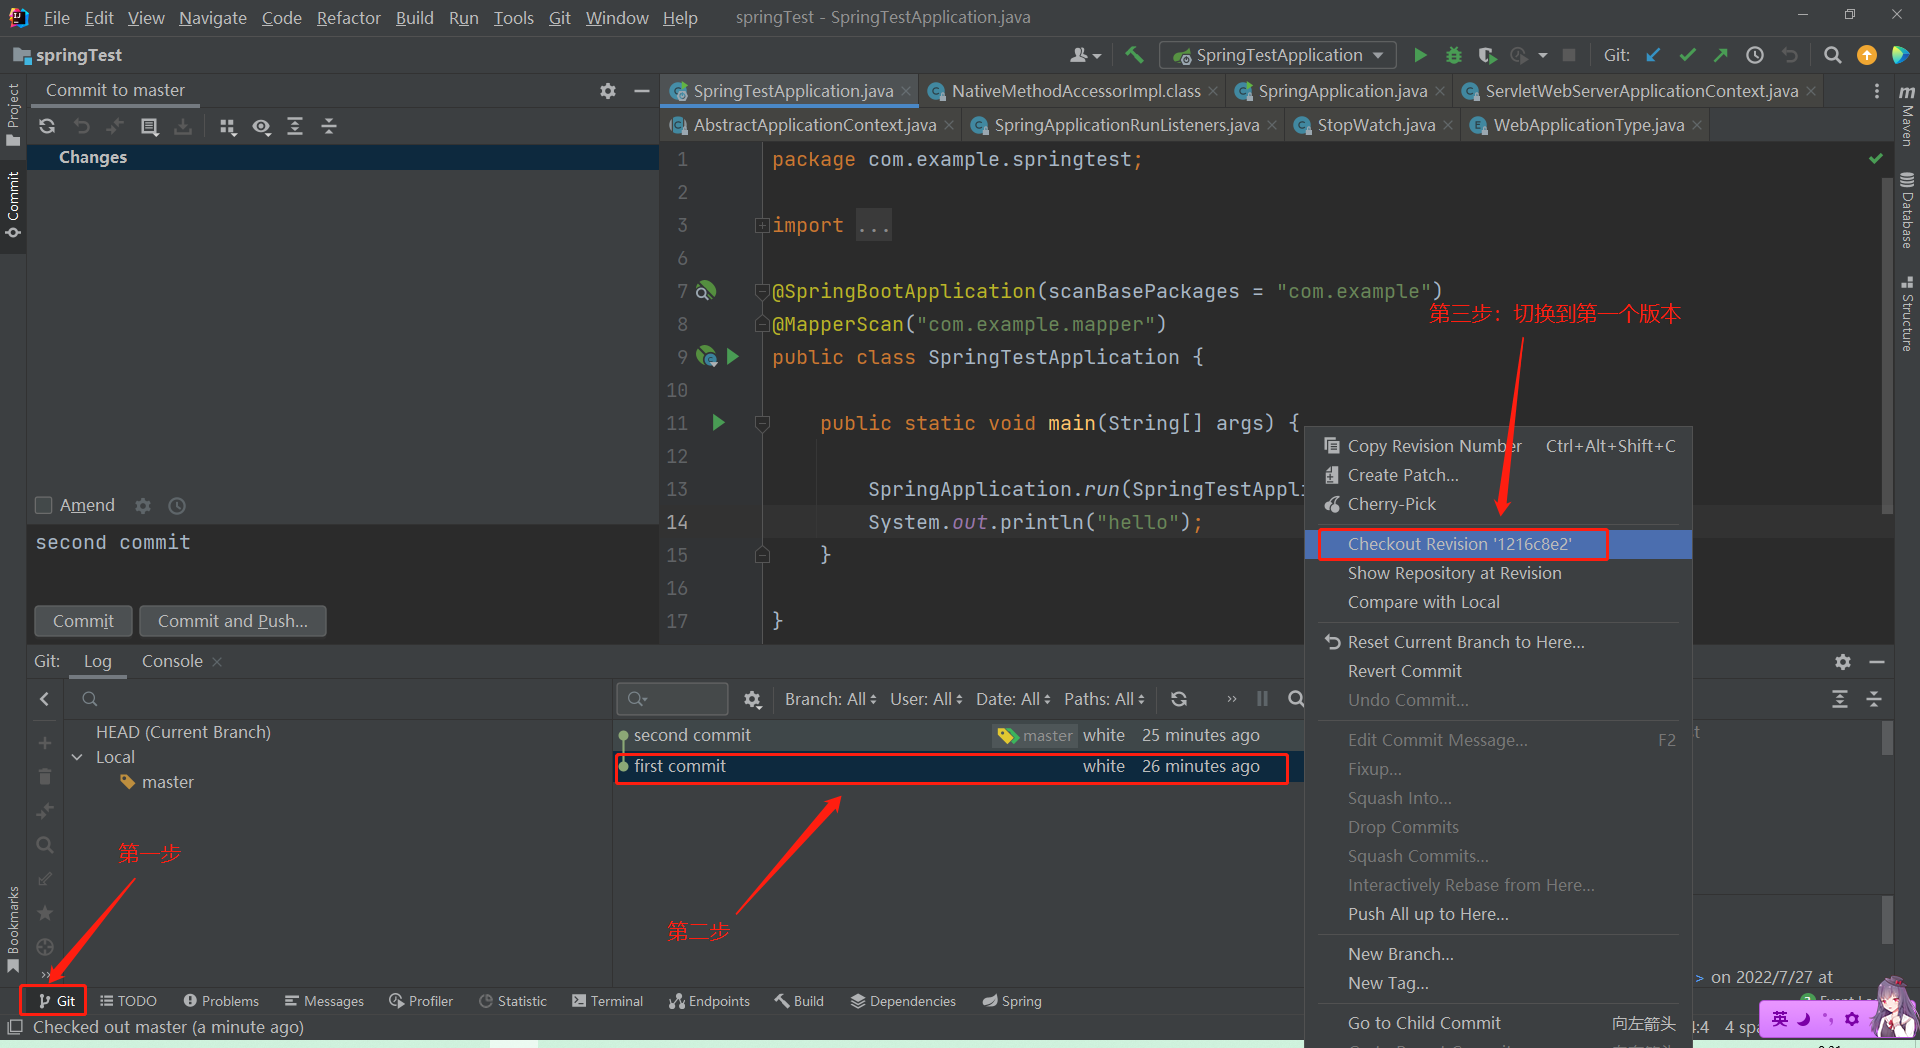Open Branch: All filter dropdown
1920x1048 pixels.
pos(830,699)
